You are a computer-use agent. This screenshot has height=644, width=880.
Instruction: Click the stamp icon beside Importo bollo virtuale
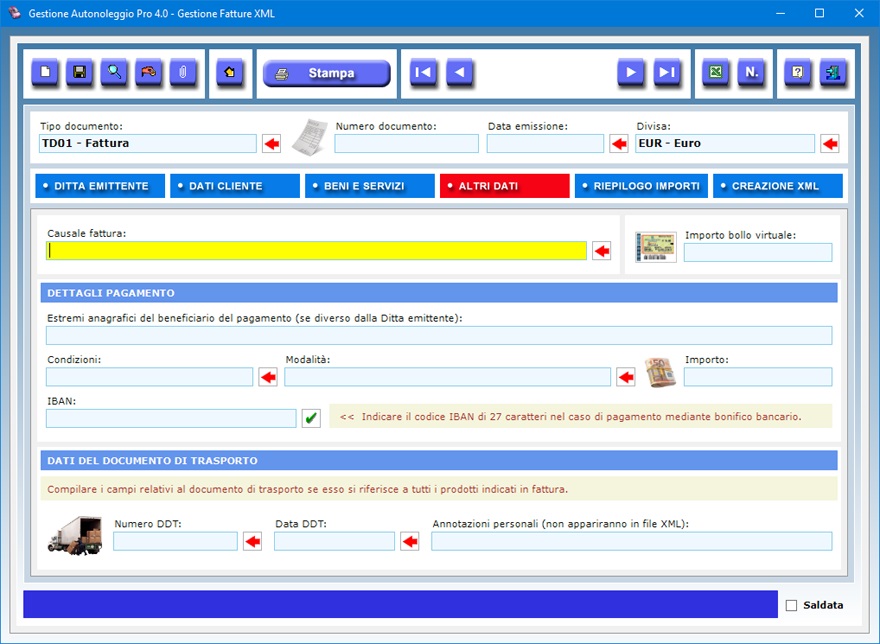[x=656, y=247]
